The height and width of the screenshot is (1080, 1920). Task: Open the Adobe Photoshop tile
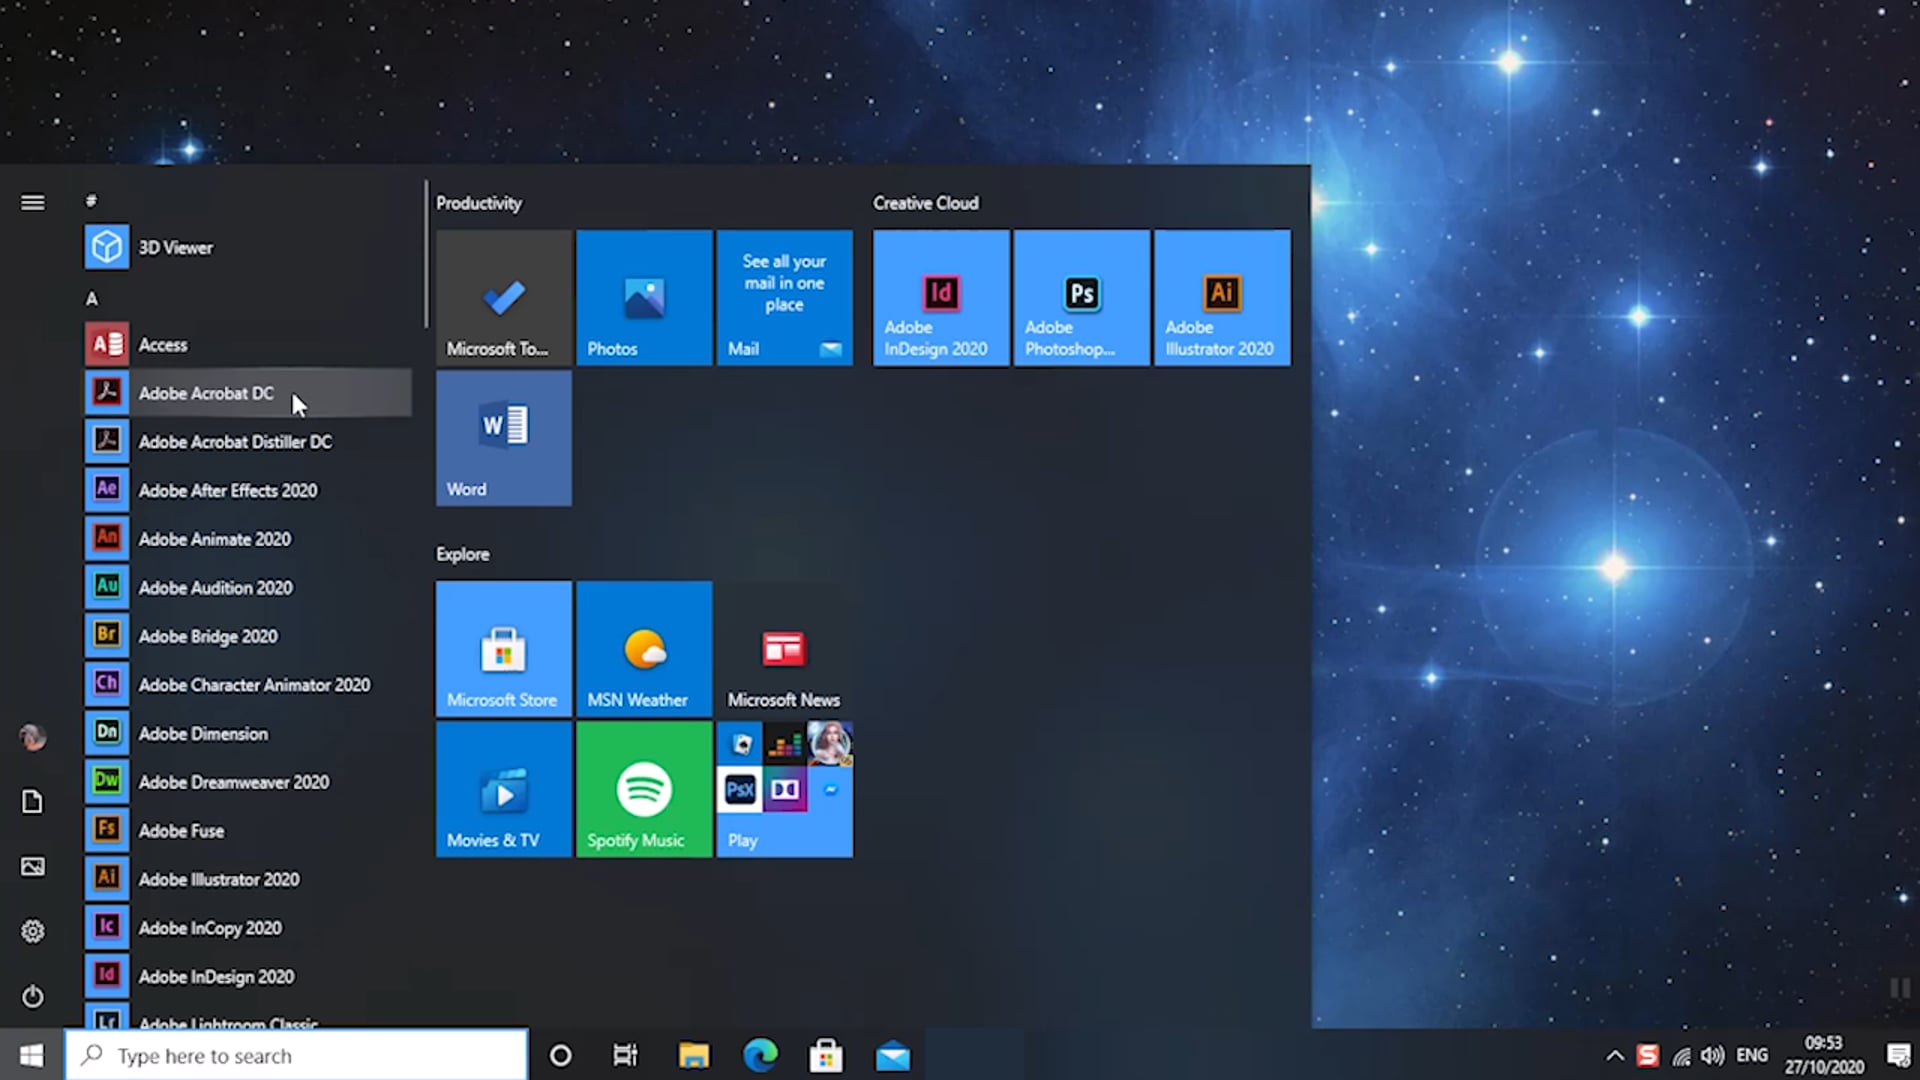[1081, 297]
